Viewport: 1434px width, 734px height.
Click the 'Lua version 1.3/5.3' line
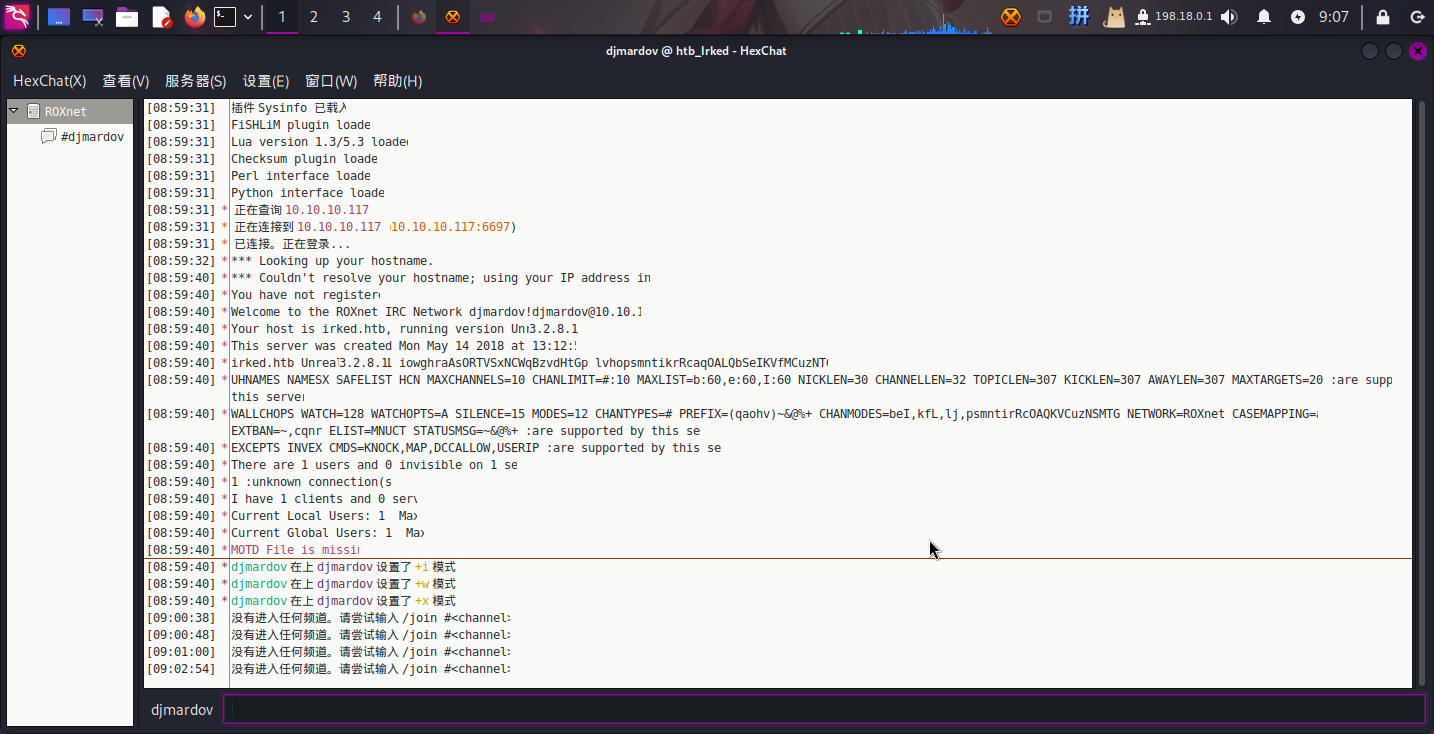tap(319, 142)
